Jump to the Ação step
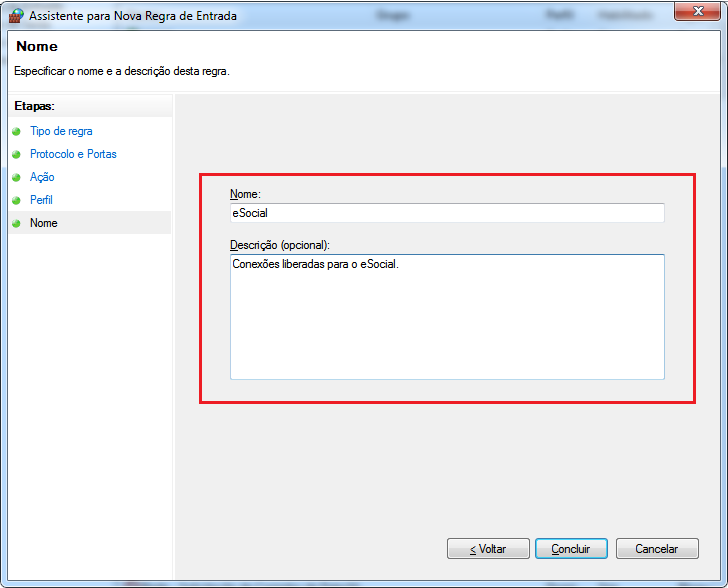Image resolution: width=728 pixels, height=588 pixels. tap(42, 177)
